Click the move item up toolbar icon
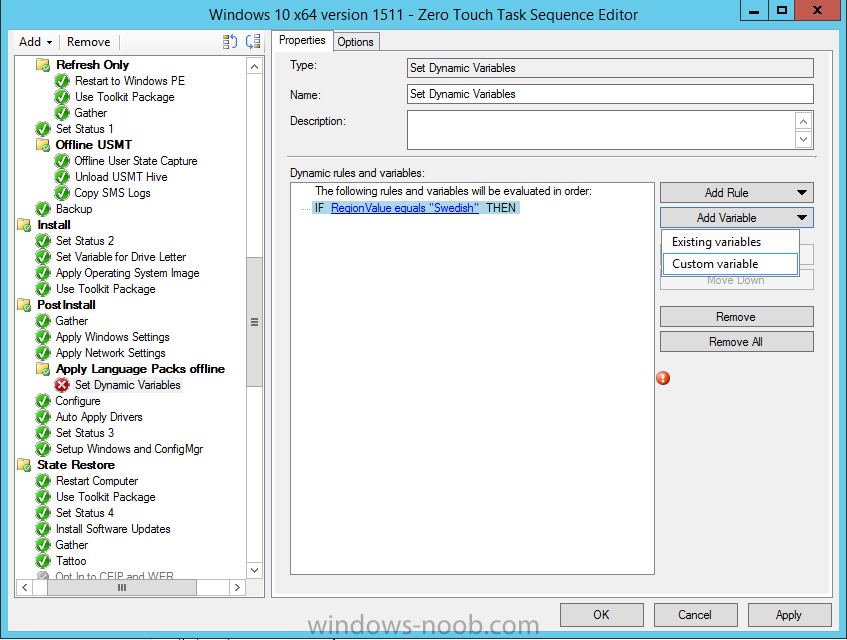 [230, 42]
